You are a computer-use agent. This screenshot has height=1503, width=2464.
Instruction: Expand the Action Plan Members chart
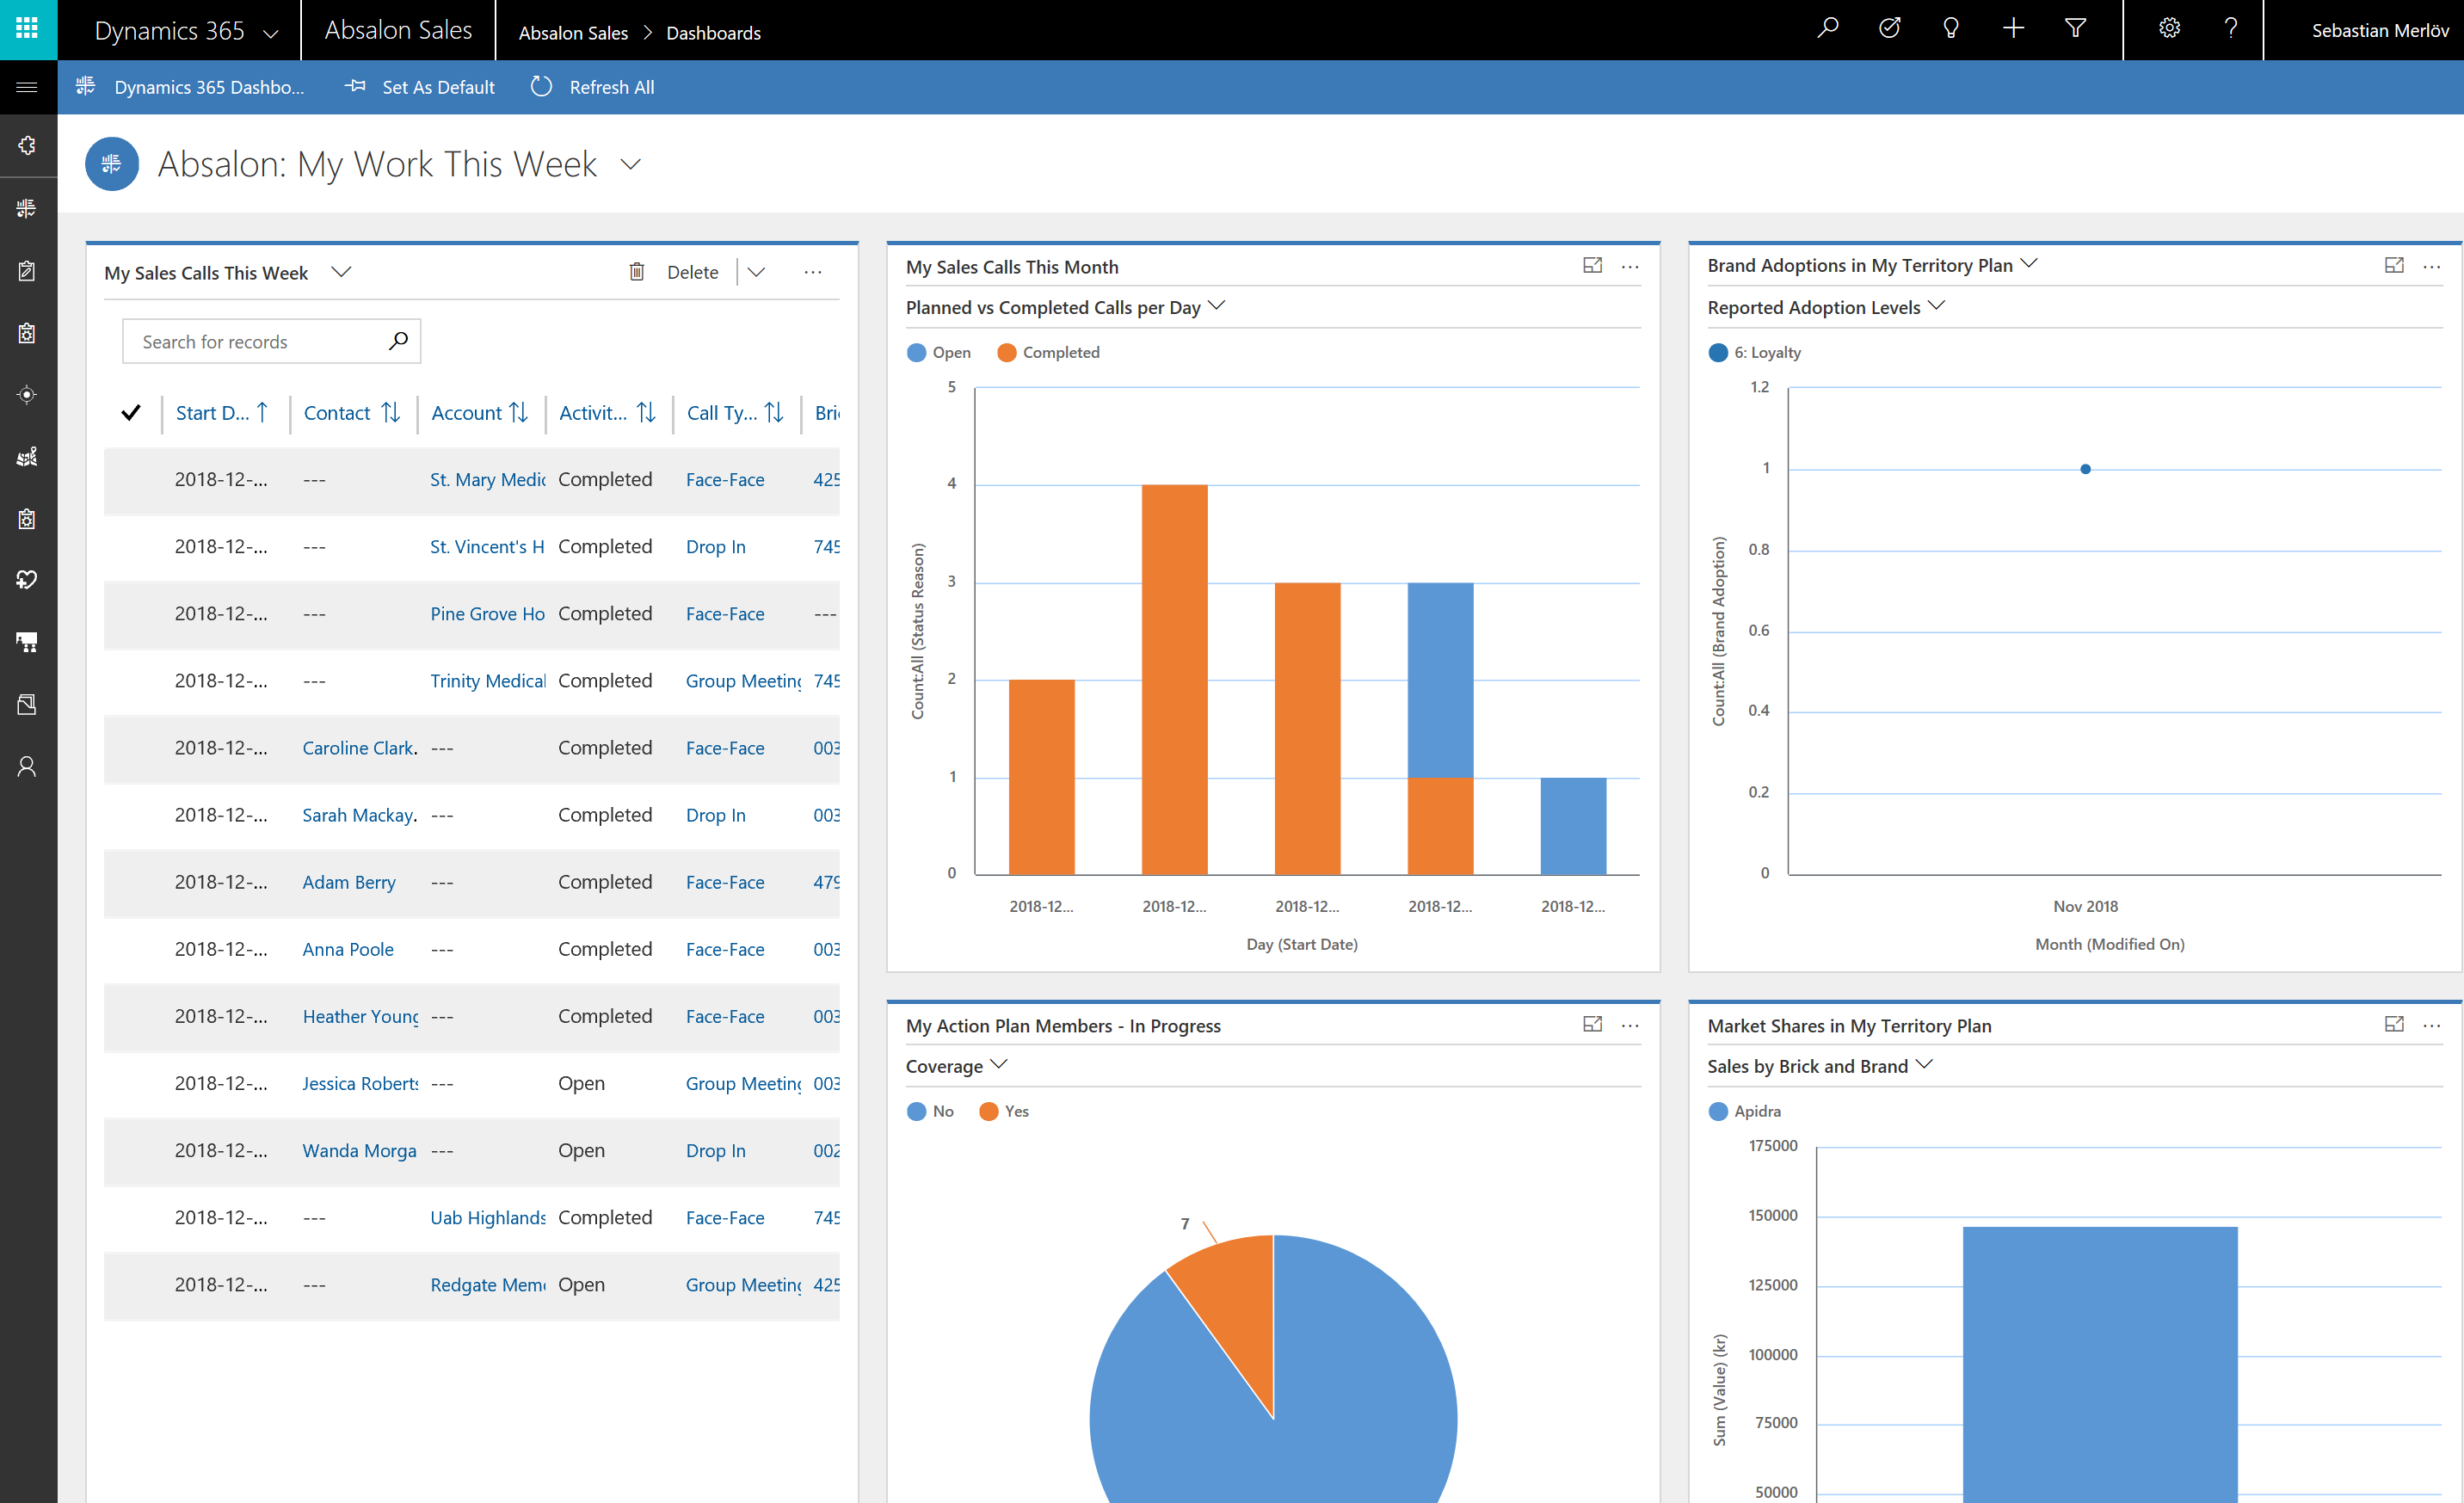click(1593, 1024)
